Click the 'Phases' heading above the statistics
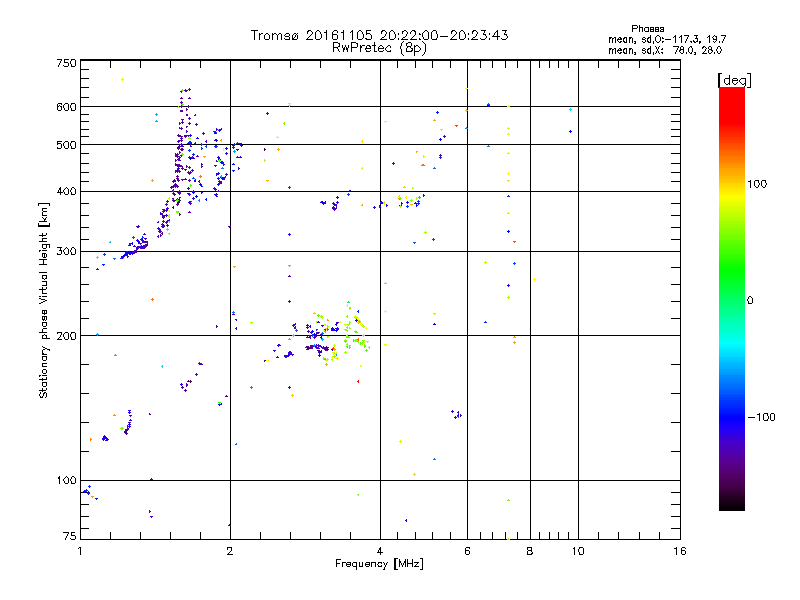 647,29
